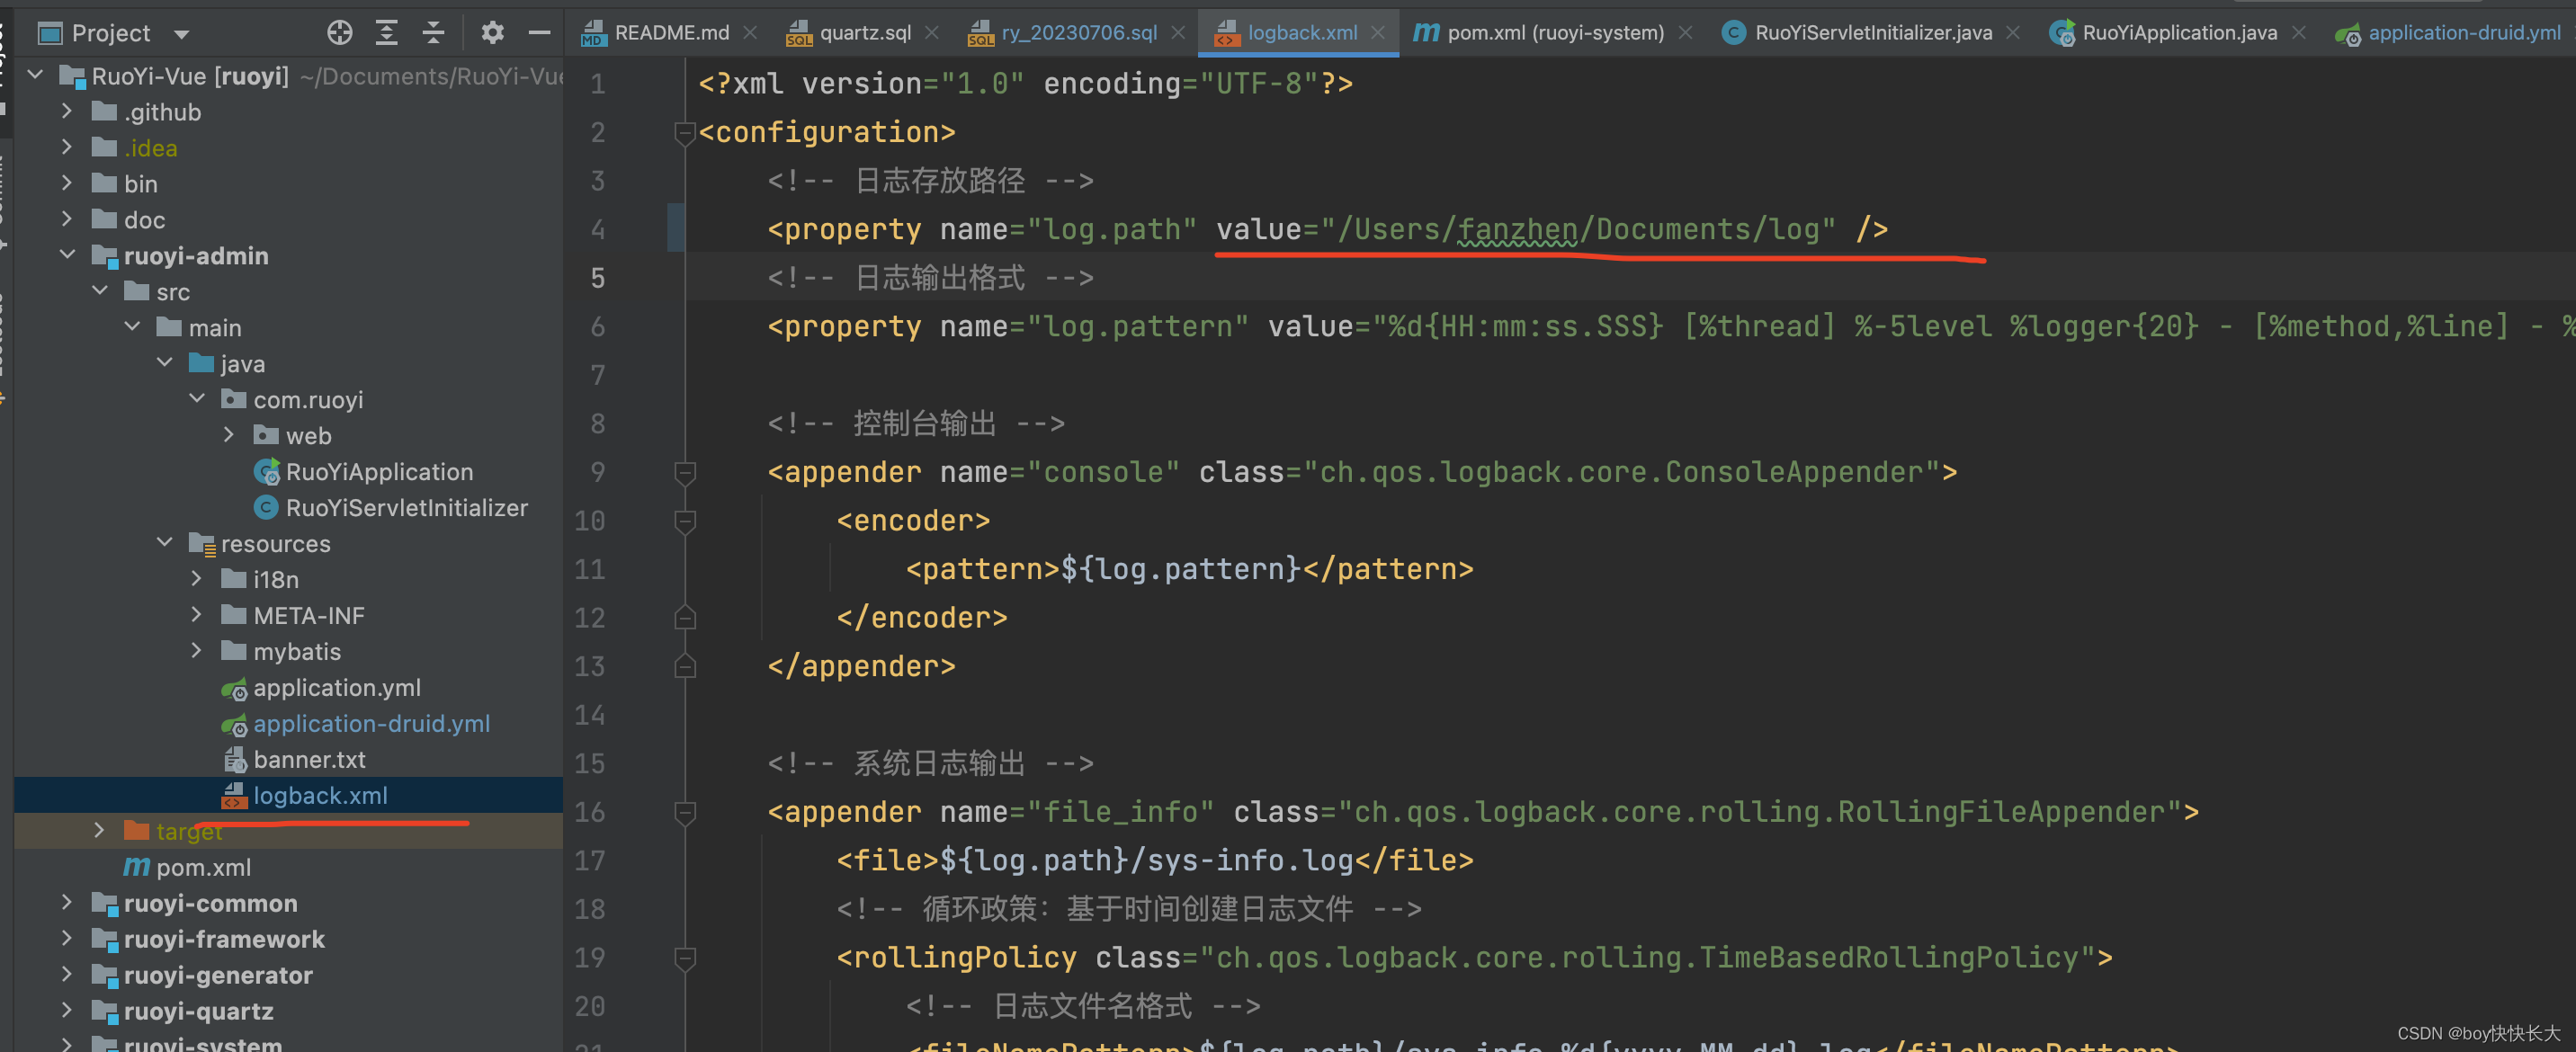2576x1052 pixels.
Task: Open the RuoYiServletInitializer.java tab
Action: [1873, 33]
